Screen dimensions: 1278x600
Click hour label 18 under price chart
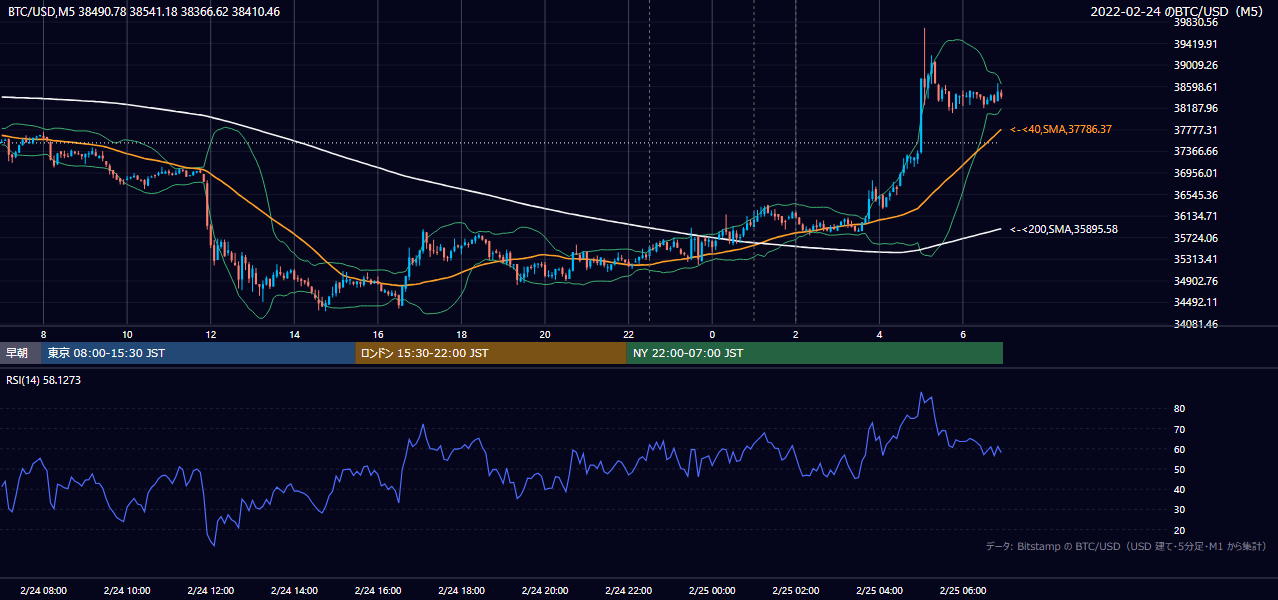(461, 334)
